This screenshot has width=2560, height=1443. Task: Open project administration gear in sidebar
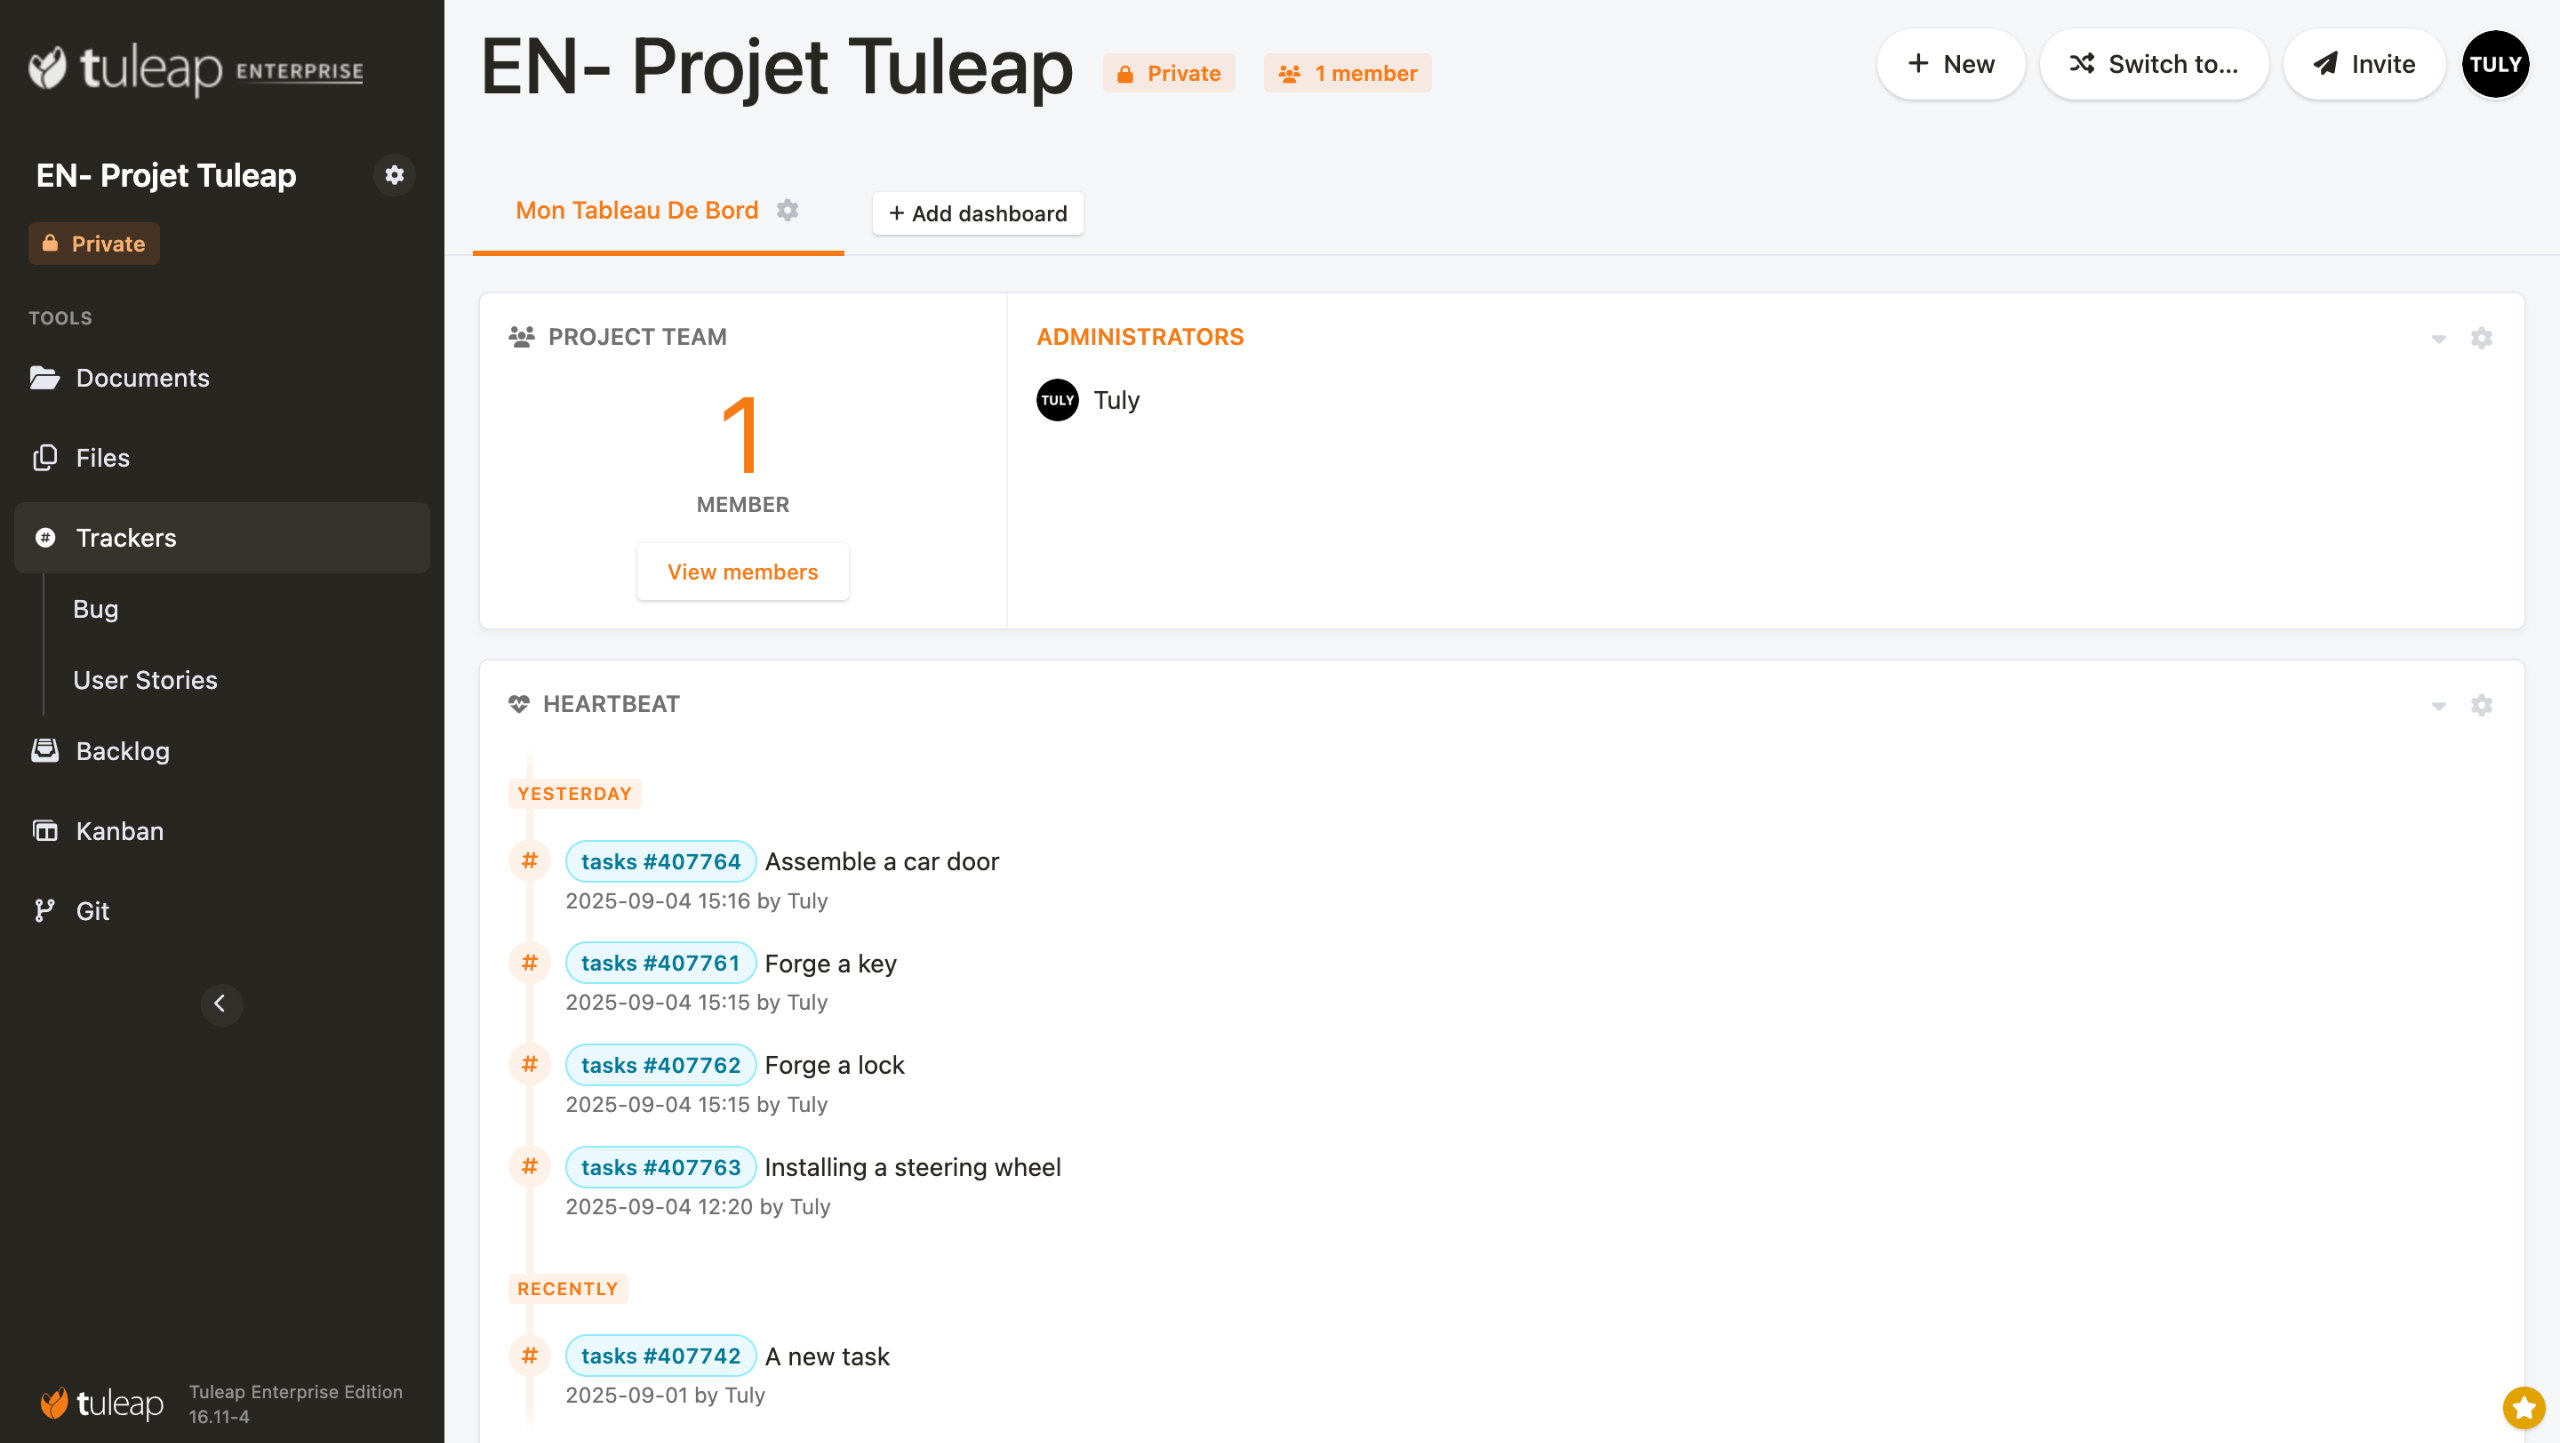coord(394,175)
